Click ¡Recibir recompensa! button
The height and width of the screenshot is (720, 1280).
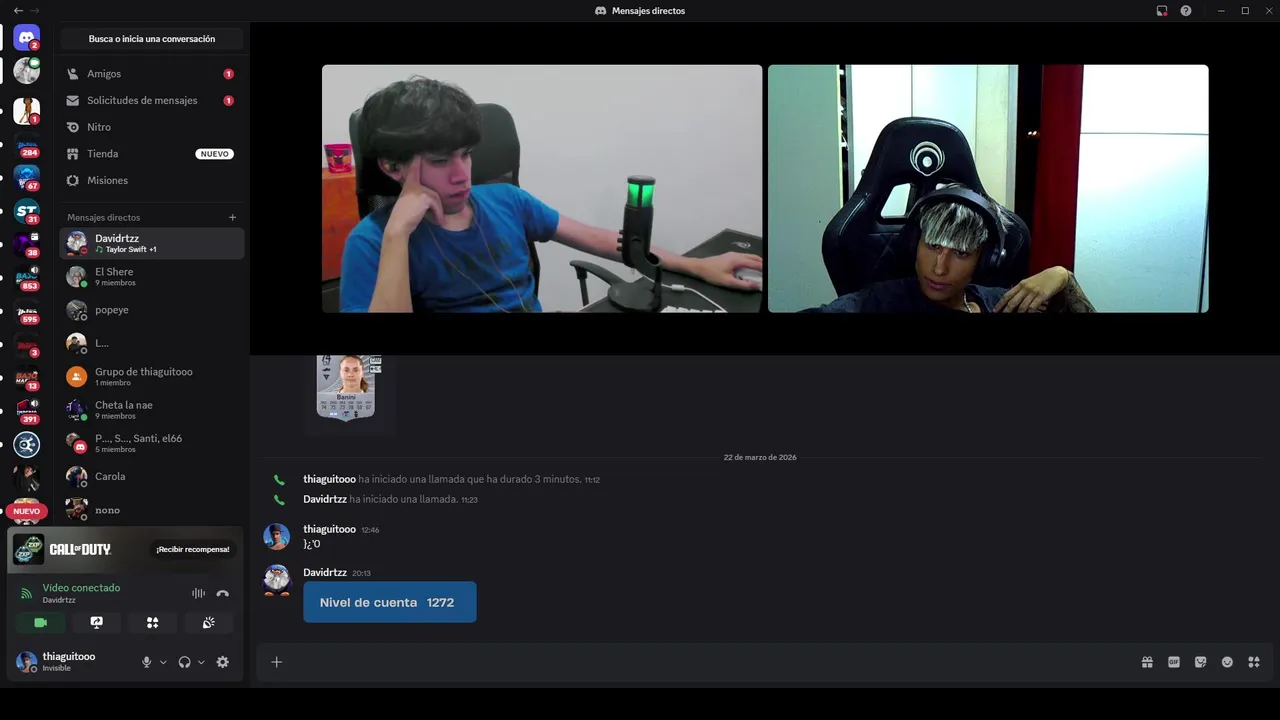pos(192,549)
